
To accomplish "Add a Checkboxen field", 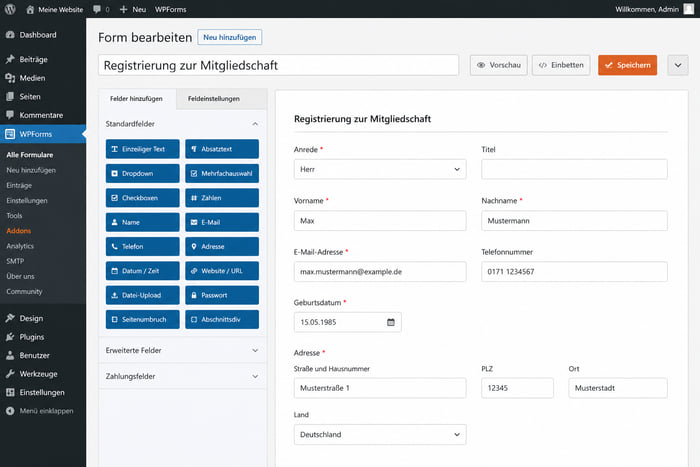I will coord(142,198).
